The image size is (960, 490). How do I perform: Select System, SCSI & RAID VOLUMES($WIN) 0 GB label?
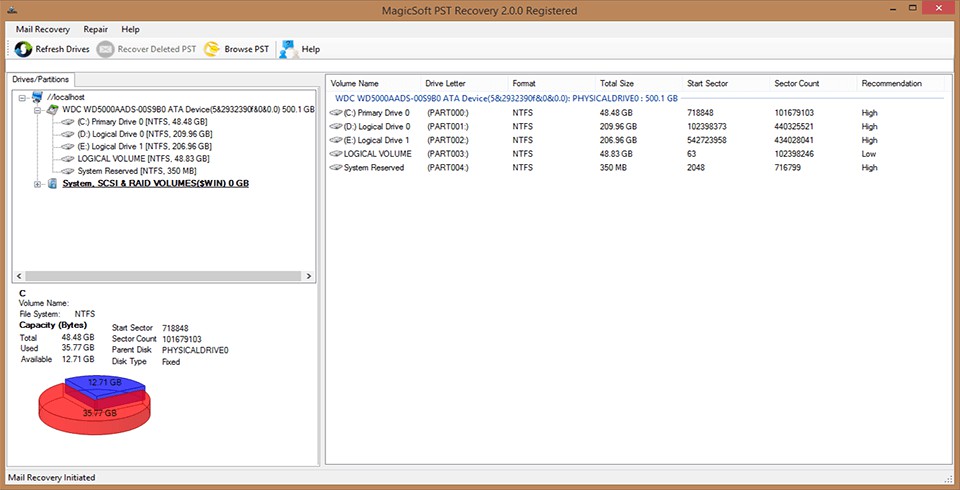point(156,184)
